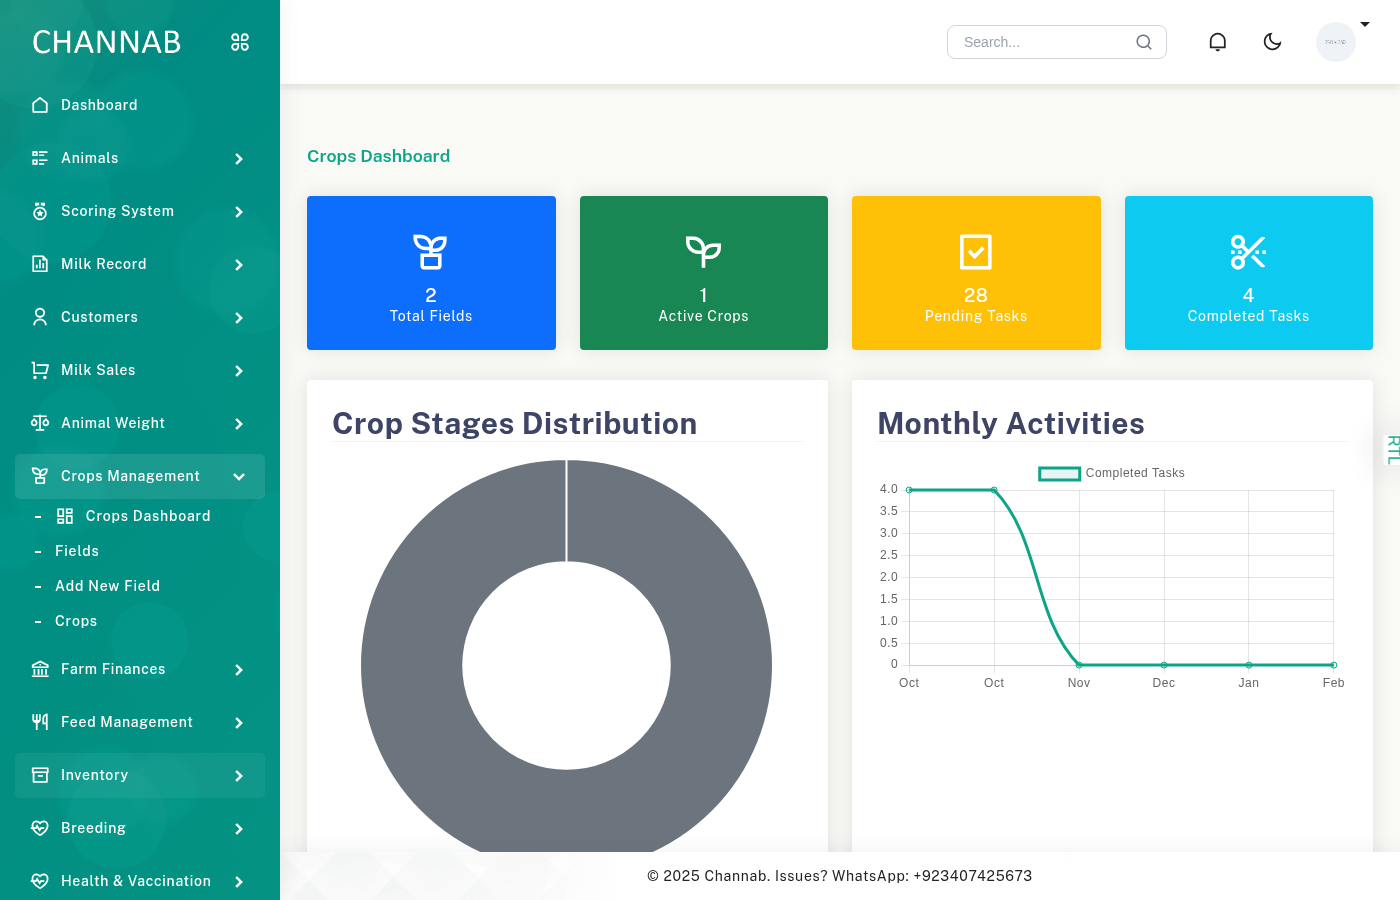Image resolution: width=1400 pixels, height=900 pixels.
Task: Click the Animals sidebar icon
Action: click(39, 157)
